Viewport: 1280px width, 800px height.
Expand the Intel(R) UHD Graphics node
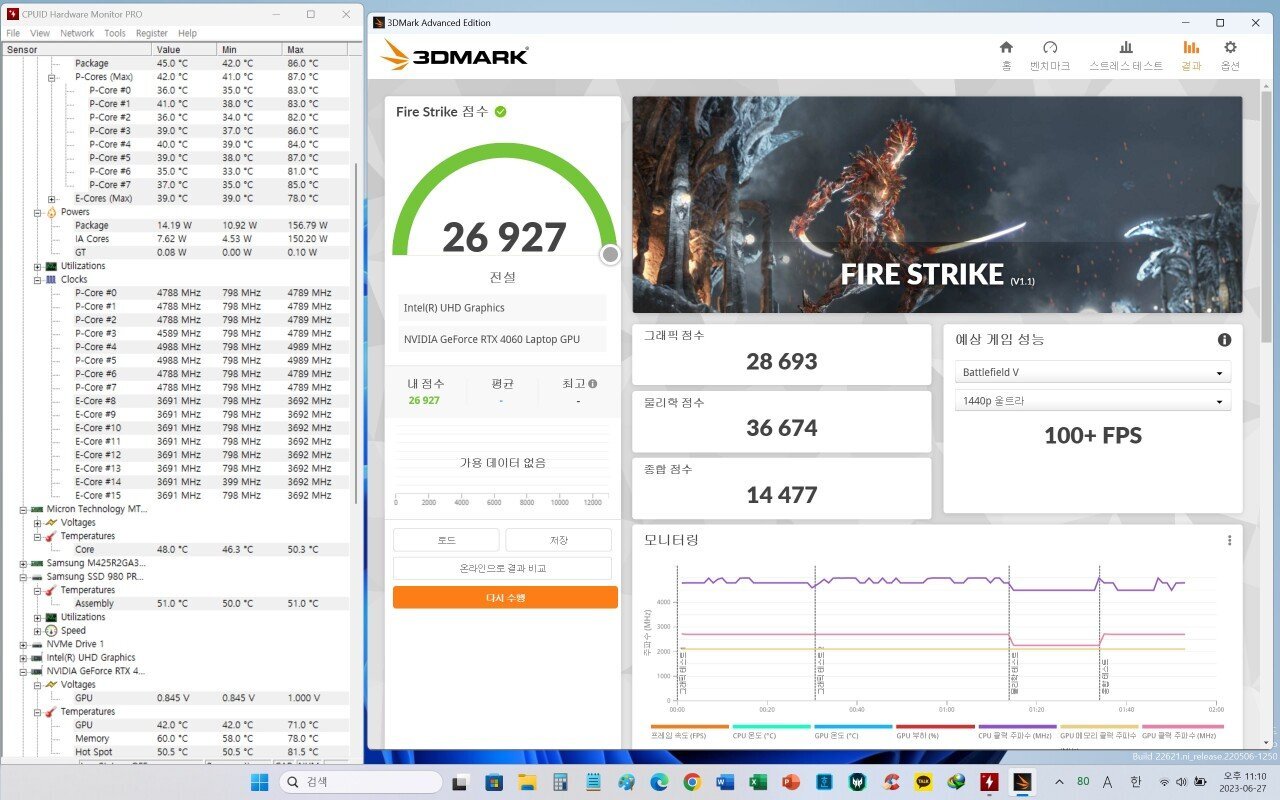[x=23, y=658]
